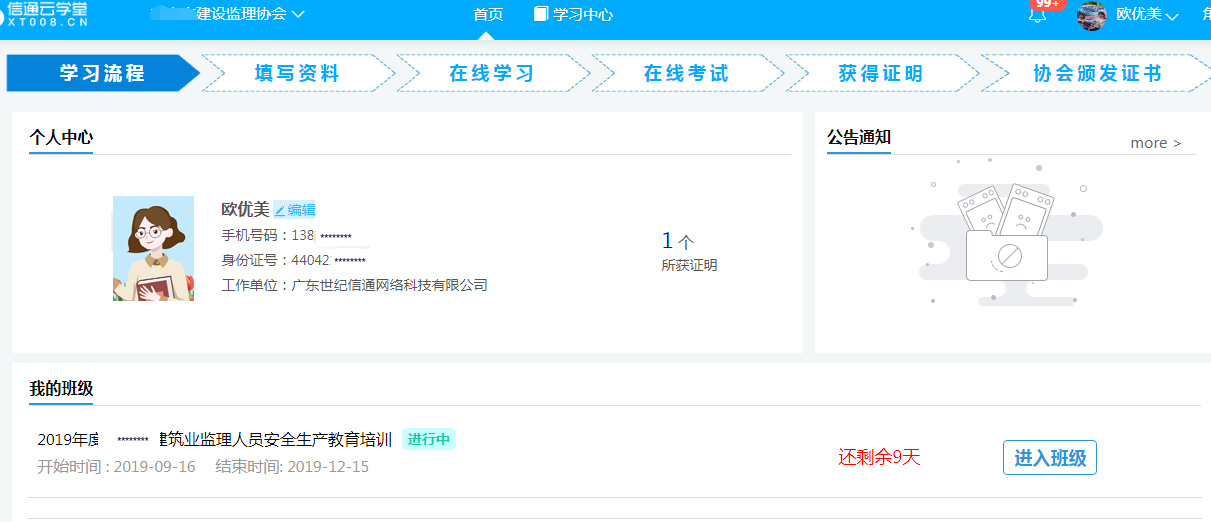Open the 安全生产教育培训 class title

pos(275,439)
